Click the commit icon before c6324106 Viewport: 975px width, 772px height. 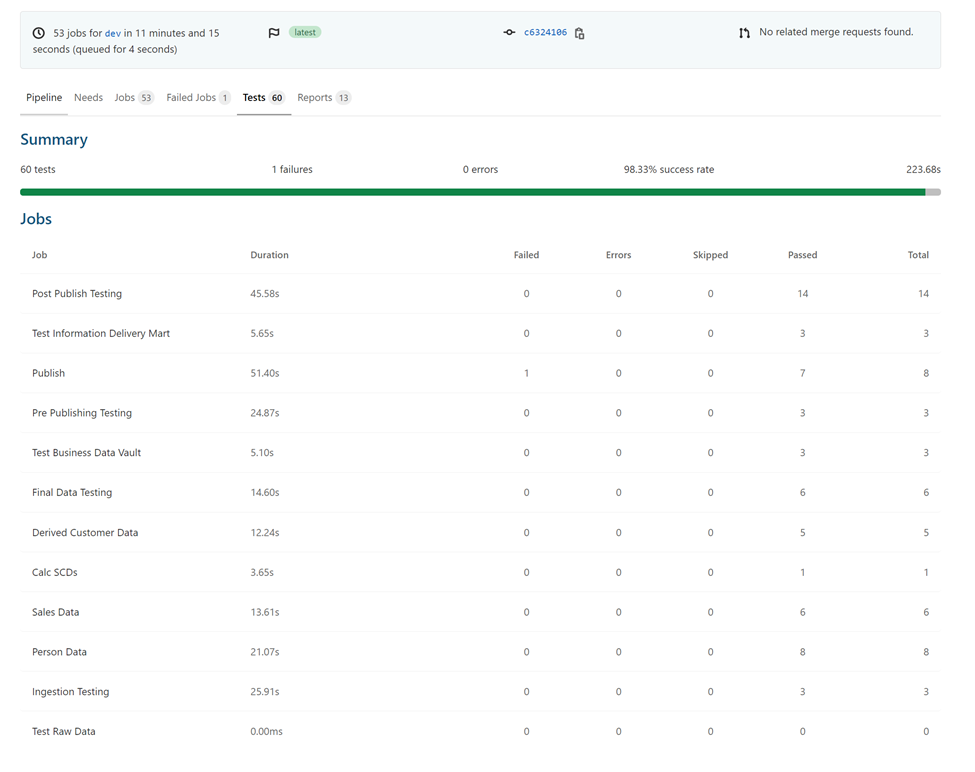[x=509, y=32]
